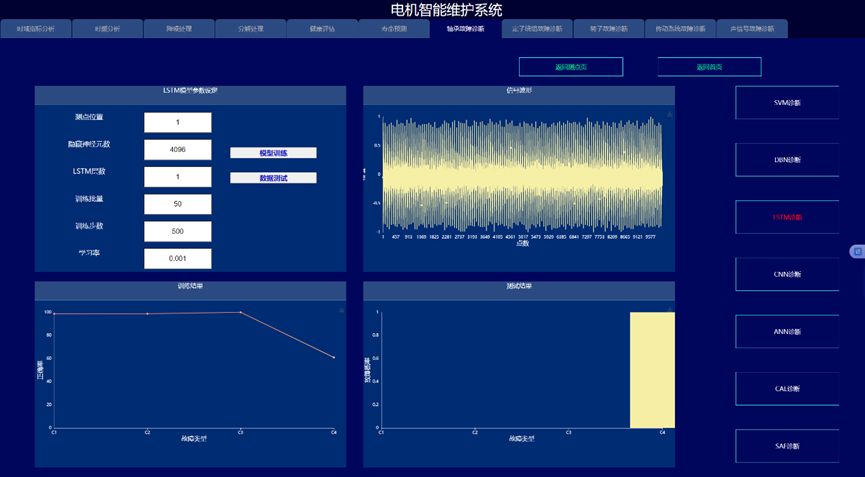Click the 训练步数 input showing 500

point(177,232)
